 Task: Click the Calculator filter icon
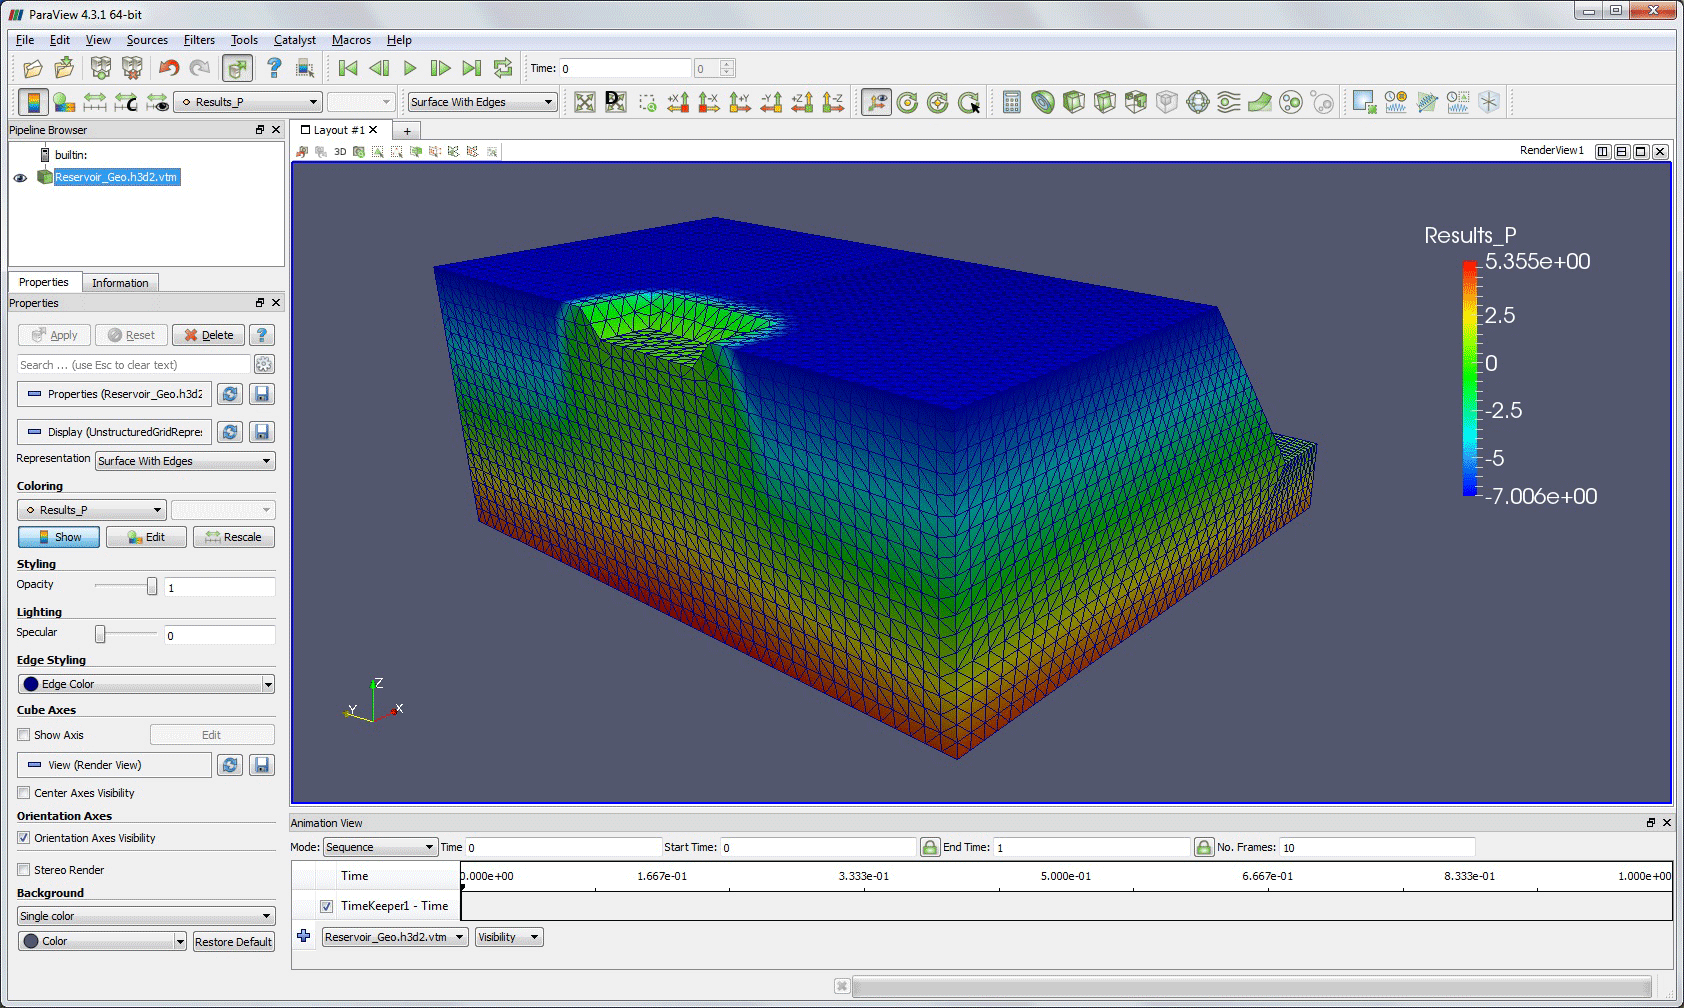[1011, 102]
